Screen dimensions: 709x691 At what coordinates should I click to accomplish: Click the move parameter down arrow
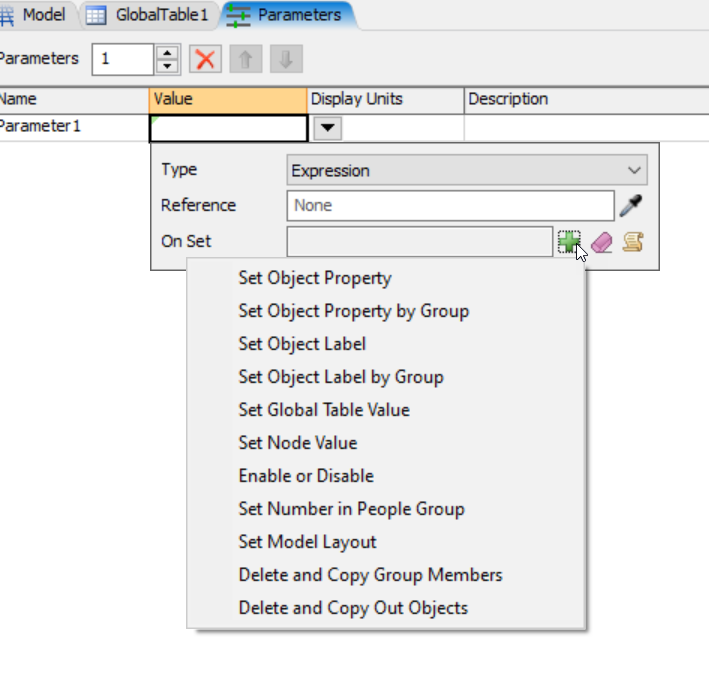pyautogui.click(x=286, y=59)
